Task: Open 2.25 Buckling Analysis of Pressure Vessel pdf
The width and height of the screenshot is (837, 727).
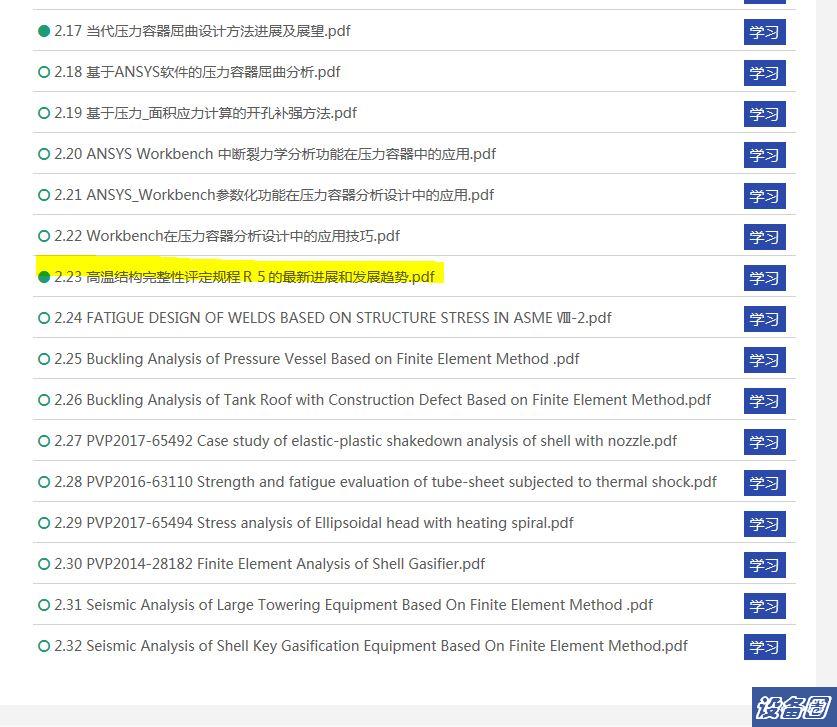Action: click(317, 359)
